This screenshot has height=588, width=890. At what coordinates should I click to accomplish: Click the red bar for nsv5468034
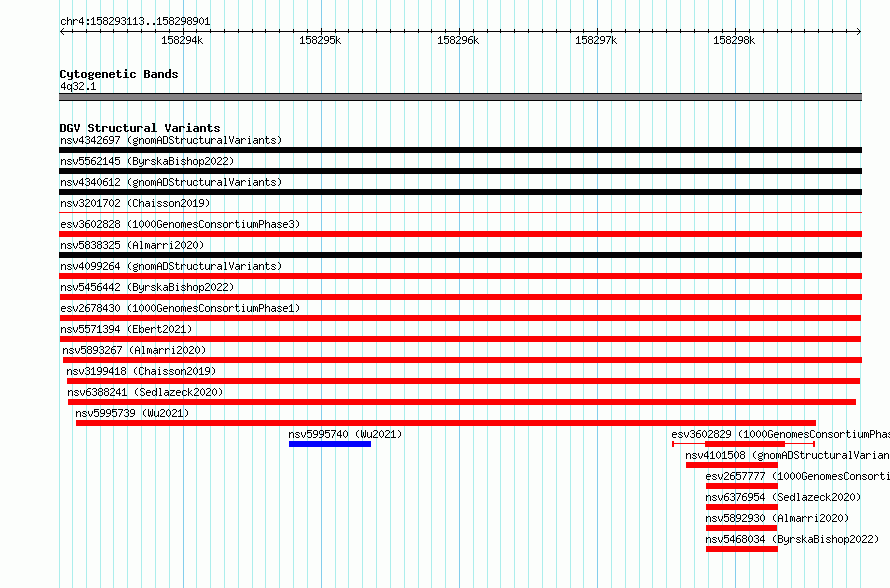point(742,549)
